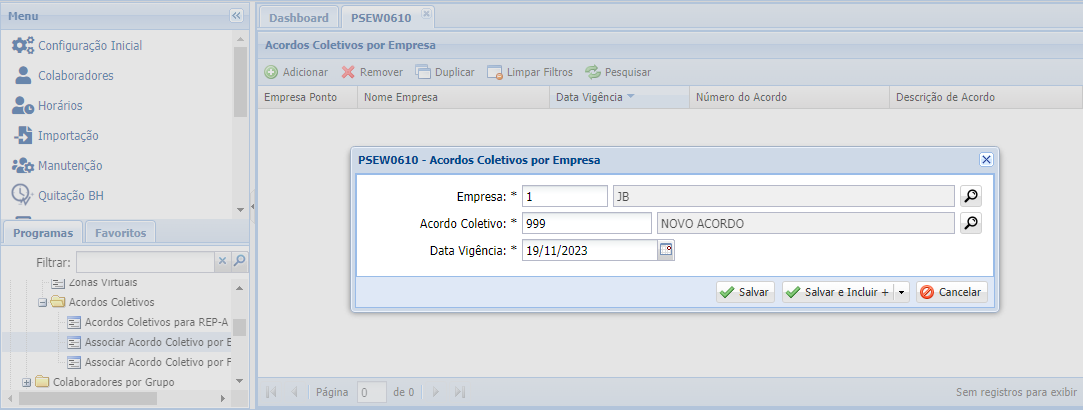This screenshot has width=1083, height=410.
Task: Open Configuração Inicial gears icon
Action: tap(23, 46)
